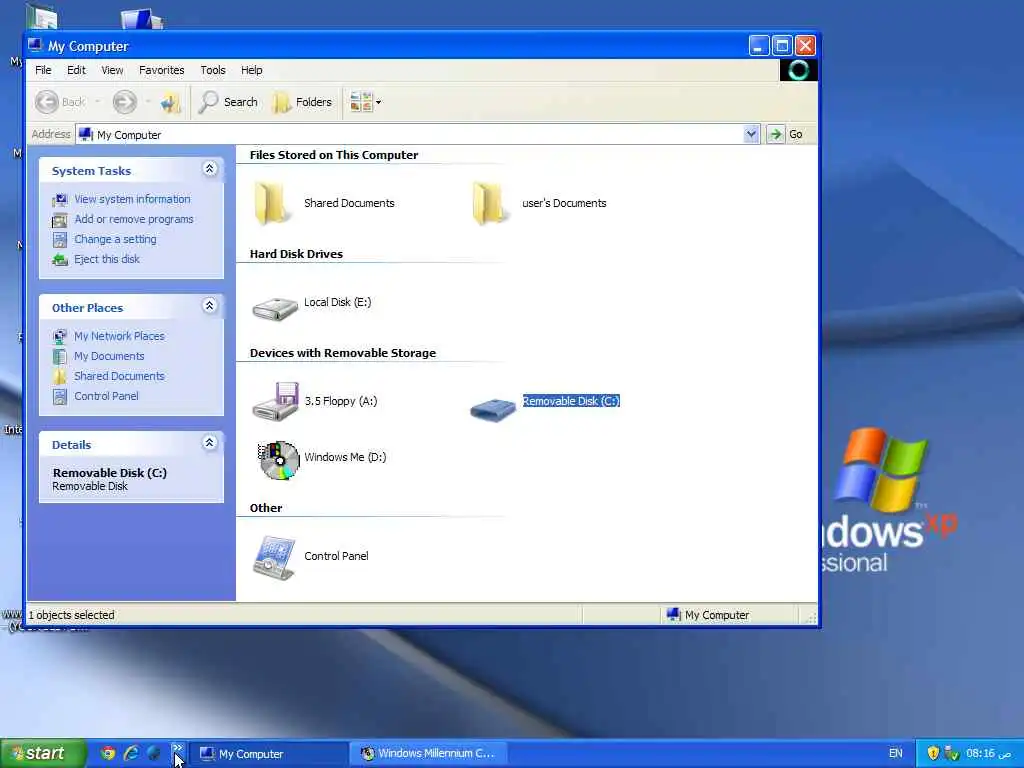Click the system clock in tray

pos(989,754)
